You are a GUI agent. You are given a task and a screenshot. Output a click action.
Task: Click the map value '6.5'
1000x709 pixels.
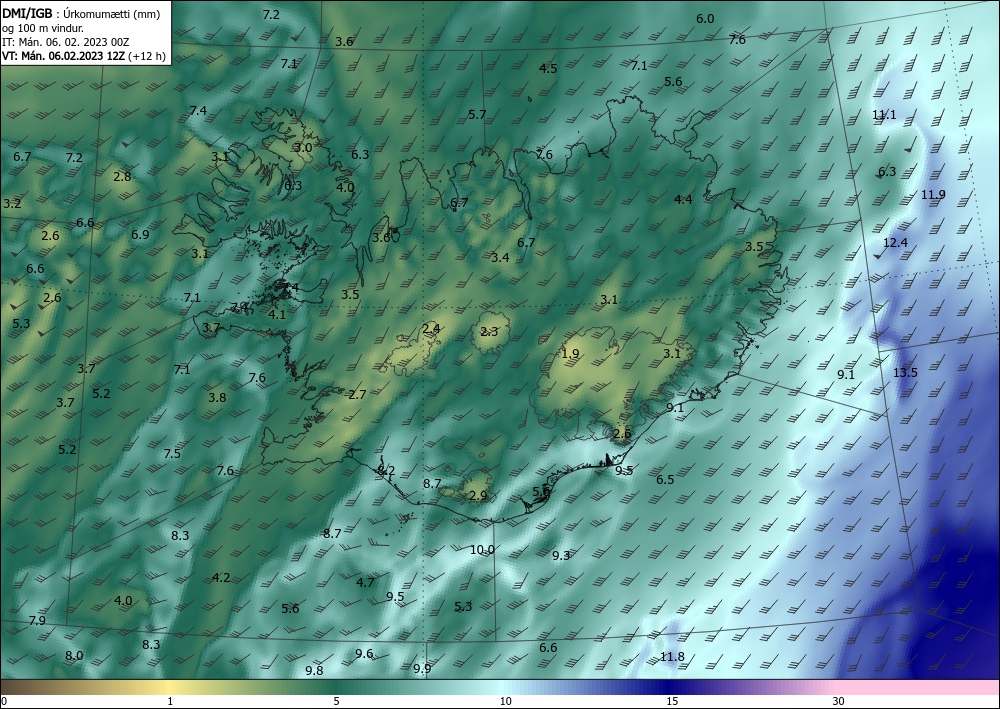[665, 479]
